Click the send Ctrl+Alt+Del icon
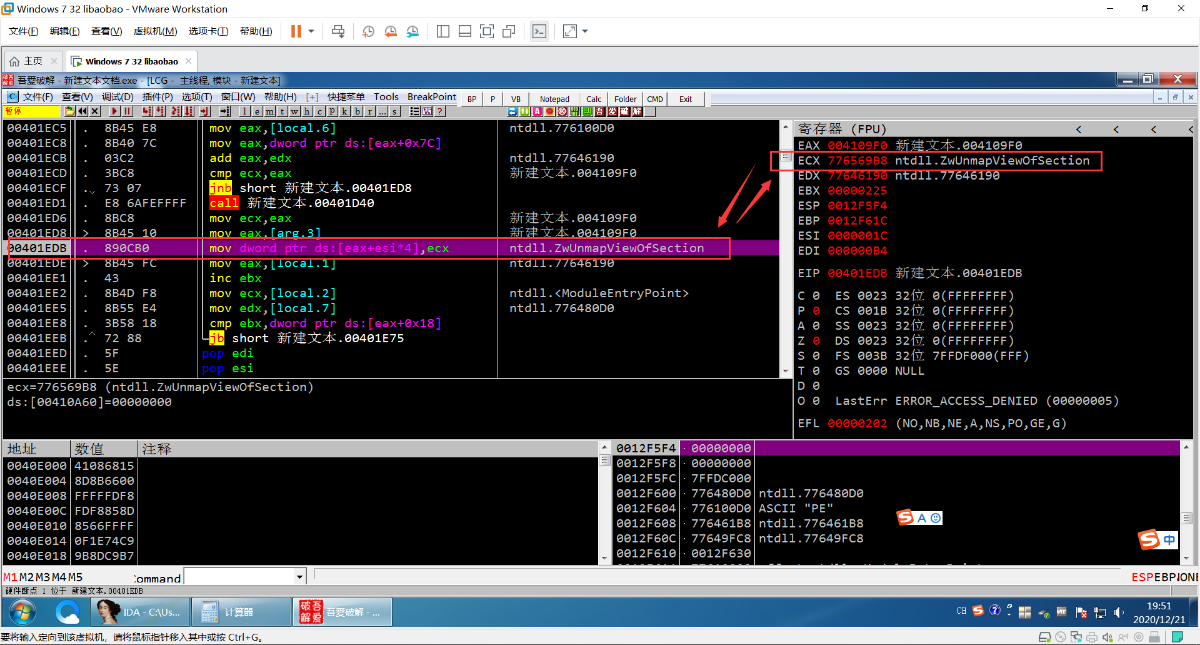The image size is (1200, 645). tap(339, 31)
